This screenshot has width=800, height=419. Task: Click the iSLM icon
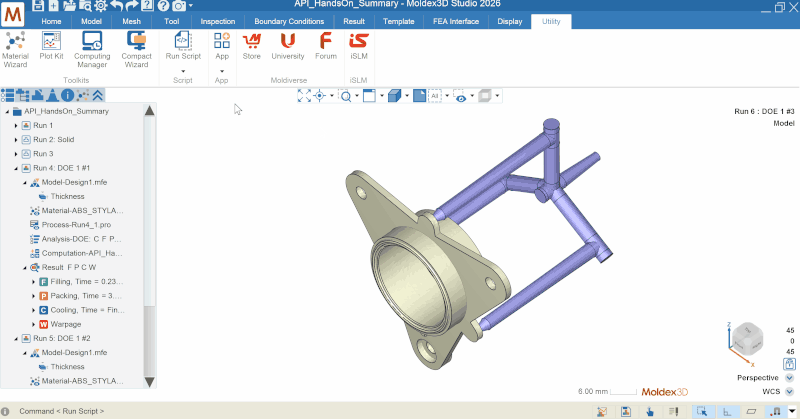358,46
